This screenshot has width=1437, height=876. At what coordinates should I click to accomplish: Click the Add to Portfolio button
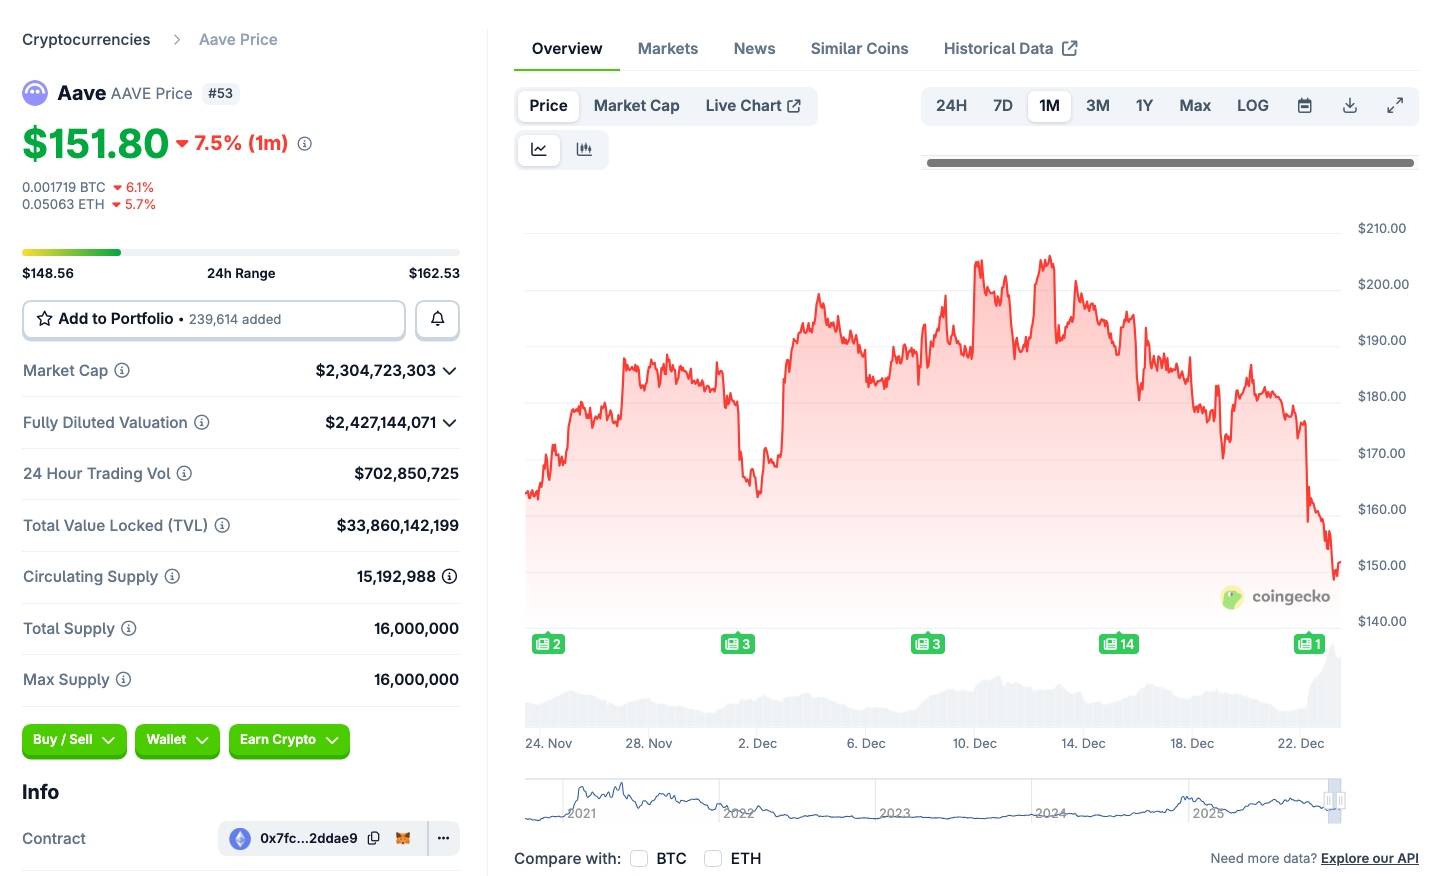(214, 319)
